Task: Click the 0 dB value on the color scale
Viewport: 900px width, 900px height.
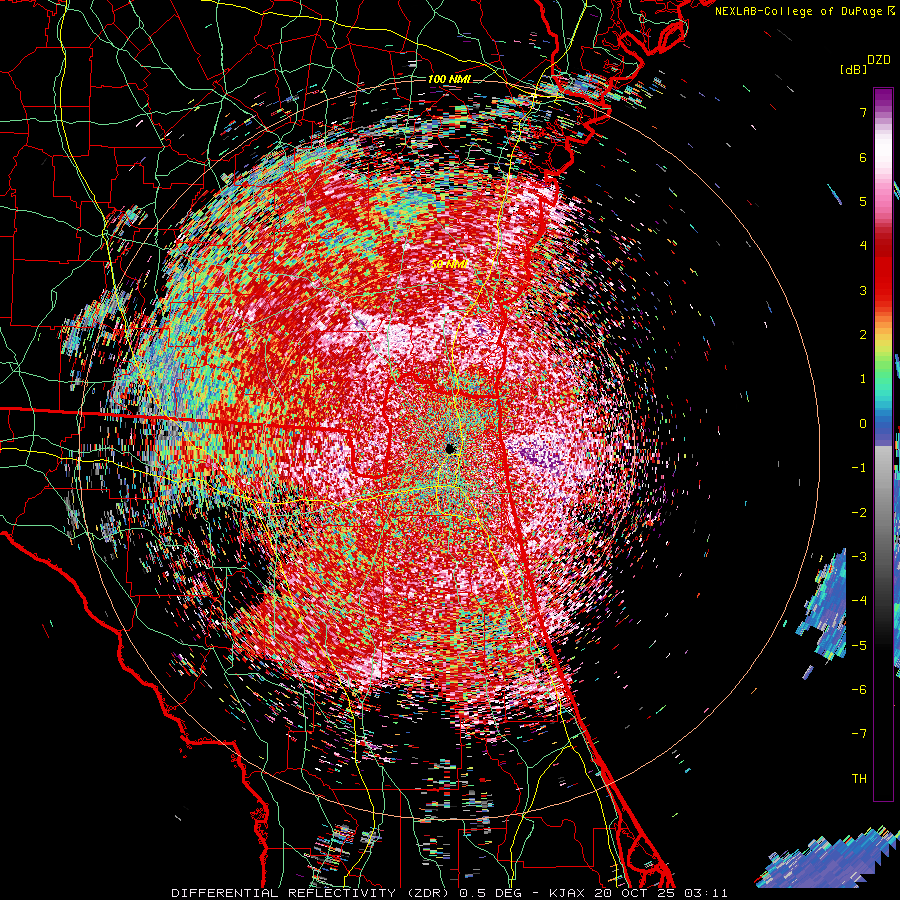Action: (863, 424)
